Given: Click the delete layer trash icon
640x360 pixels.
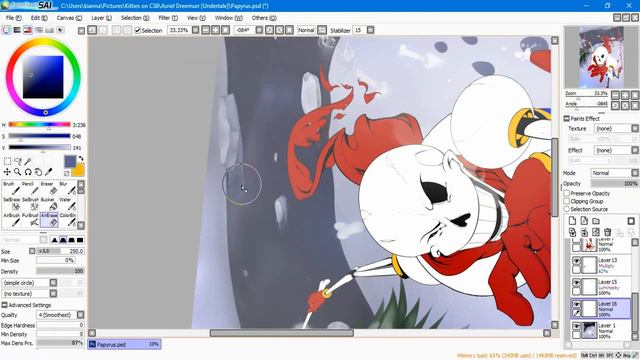Looking at the screenshot, I should click(607, 232).
